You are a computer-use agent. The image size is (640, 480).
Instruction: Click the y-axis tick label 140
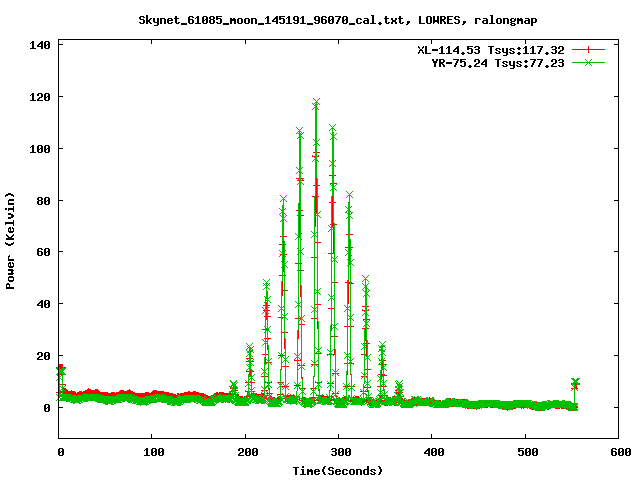pyautogui.click(x=40, y=45)
